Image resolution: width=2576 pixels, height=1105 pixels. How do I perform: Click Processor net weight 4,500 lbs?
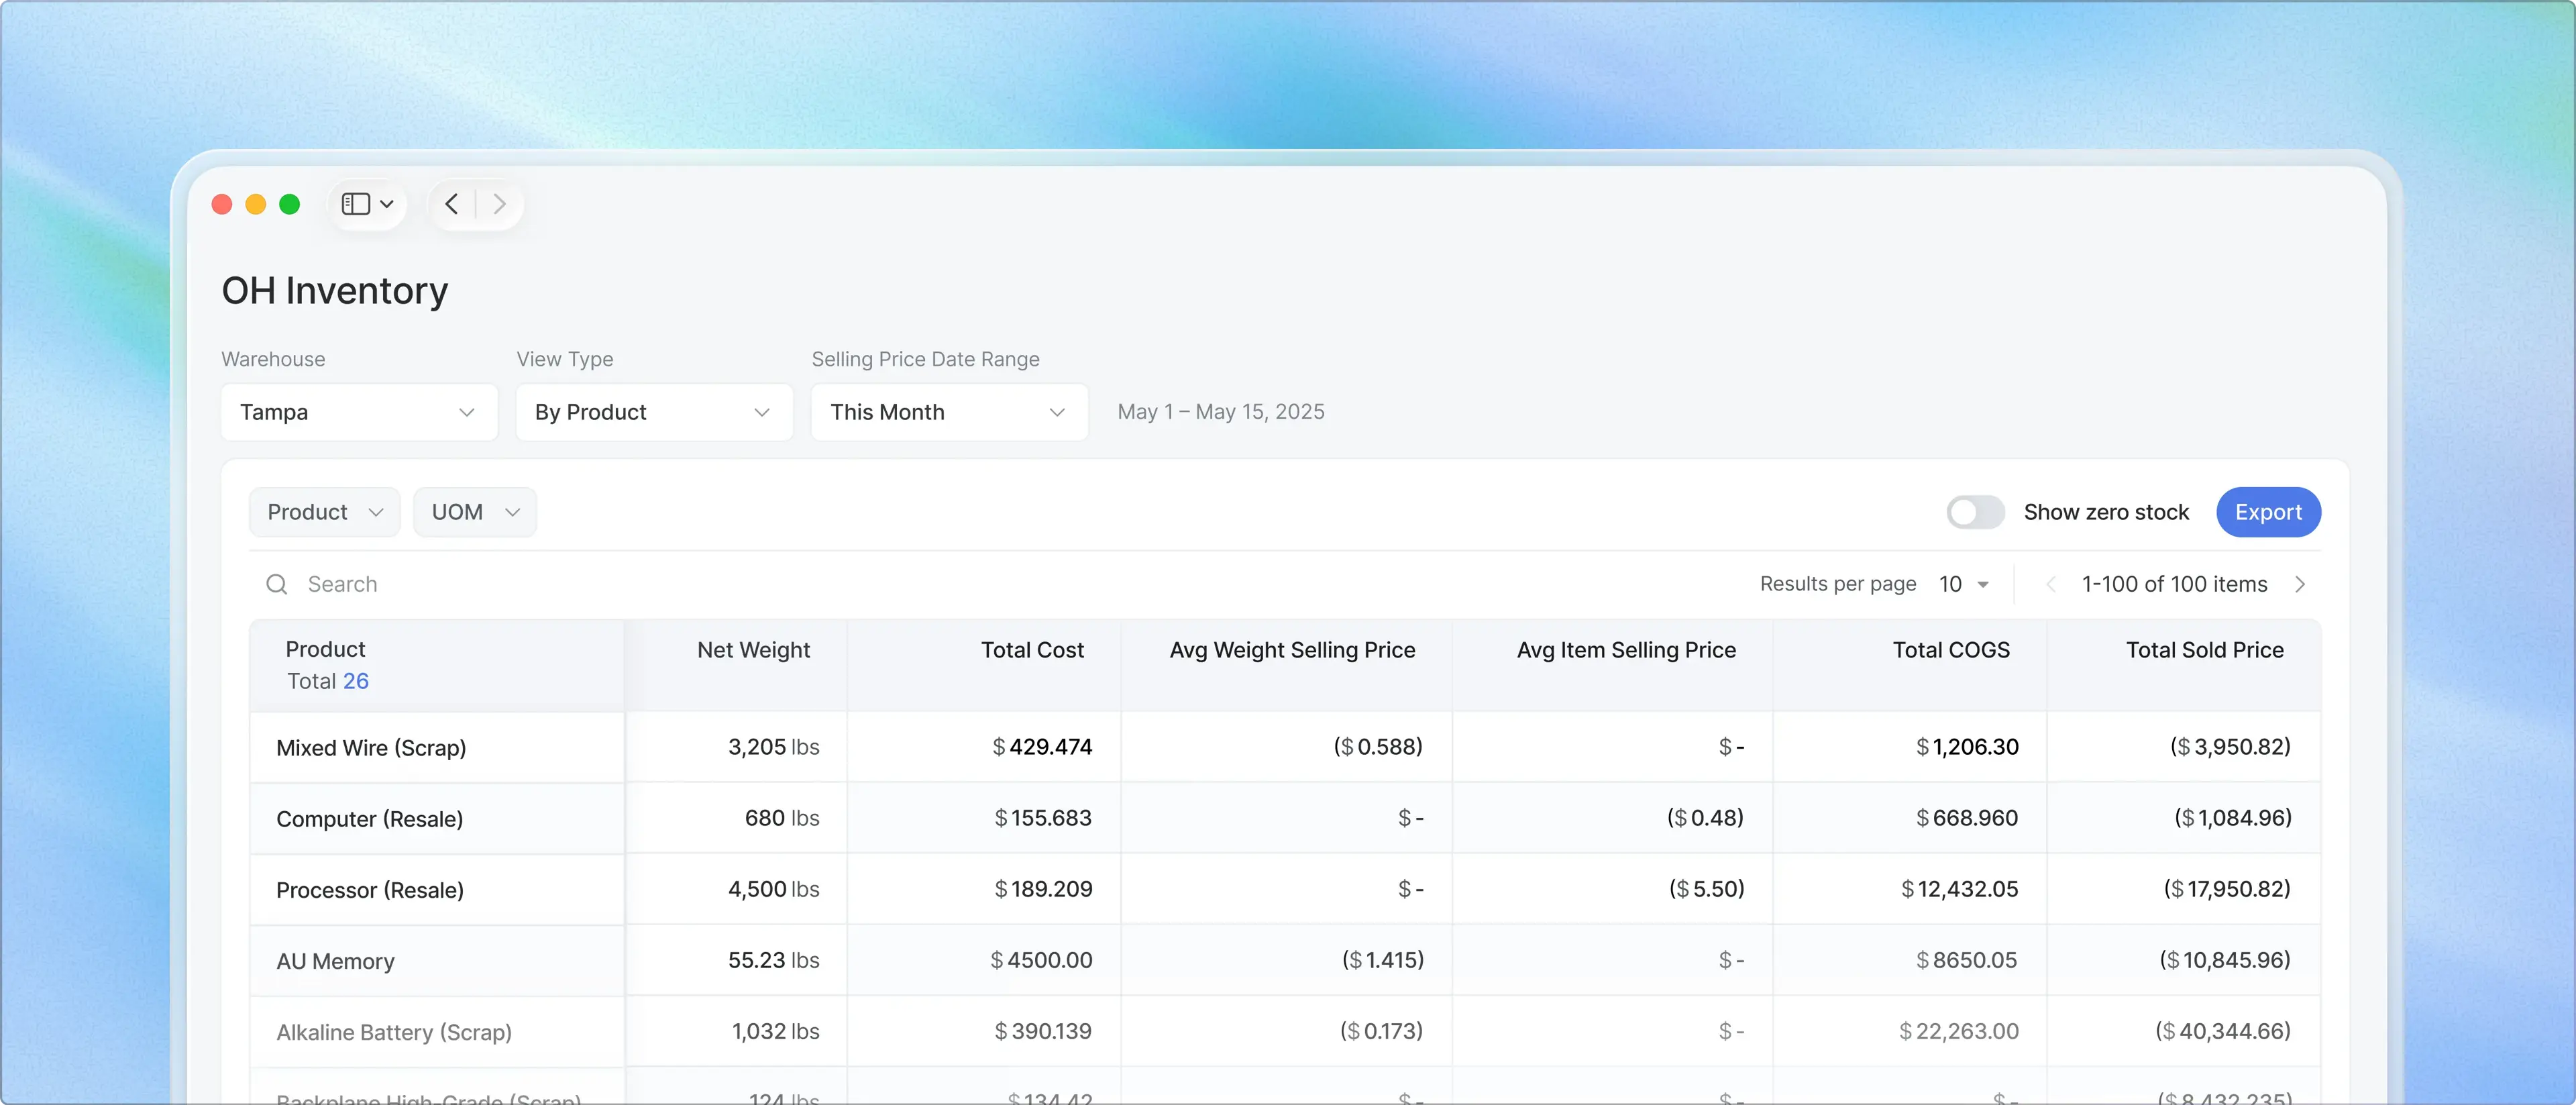click(x=773, y=889)
